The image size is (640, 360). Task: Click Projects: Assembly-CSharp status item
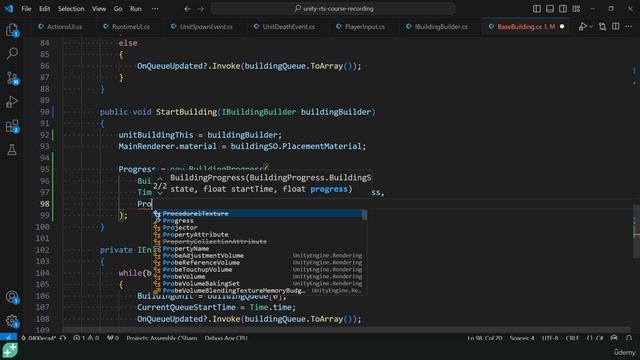tap(162, 338)
